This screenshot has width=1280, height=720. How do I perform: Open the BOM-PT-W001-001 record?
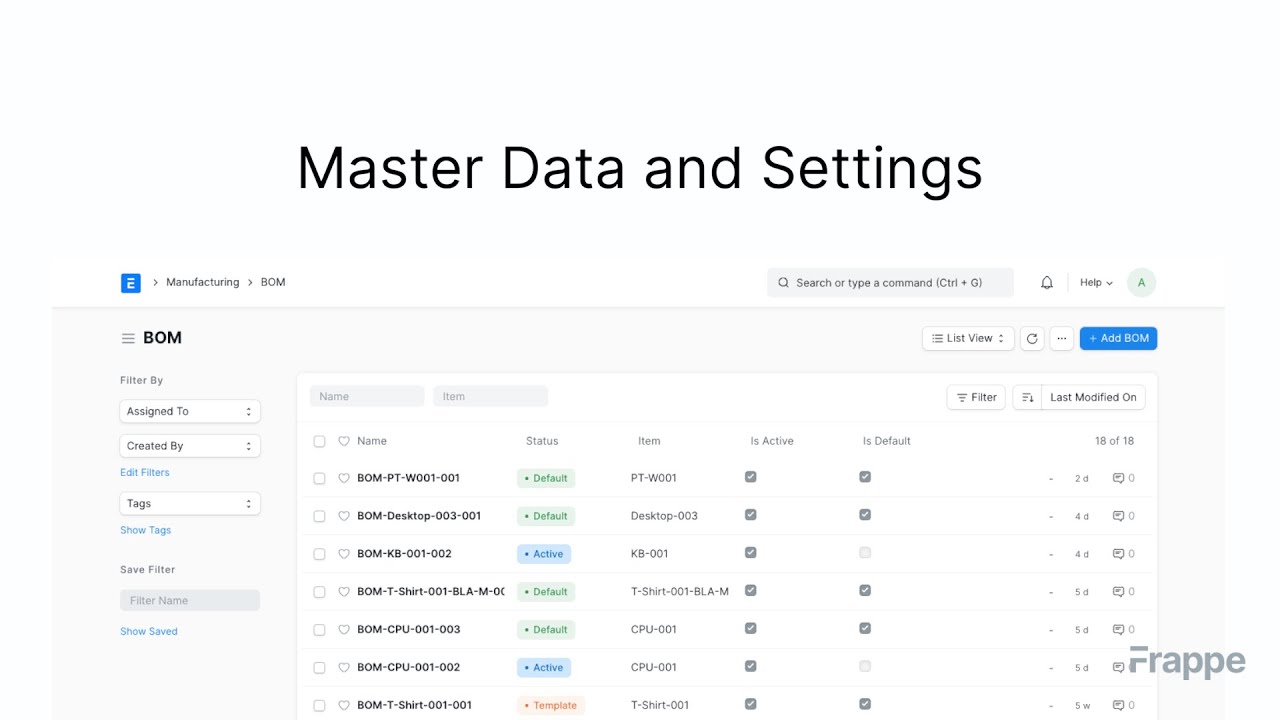tap(408, 479)
